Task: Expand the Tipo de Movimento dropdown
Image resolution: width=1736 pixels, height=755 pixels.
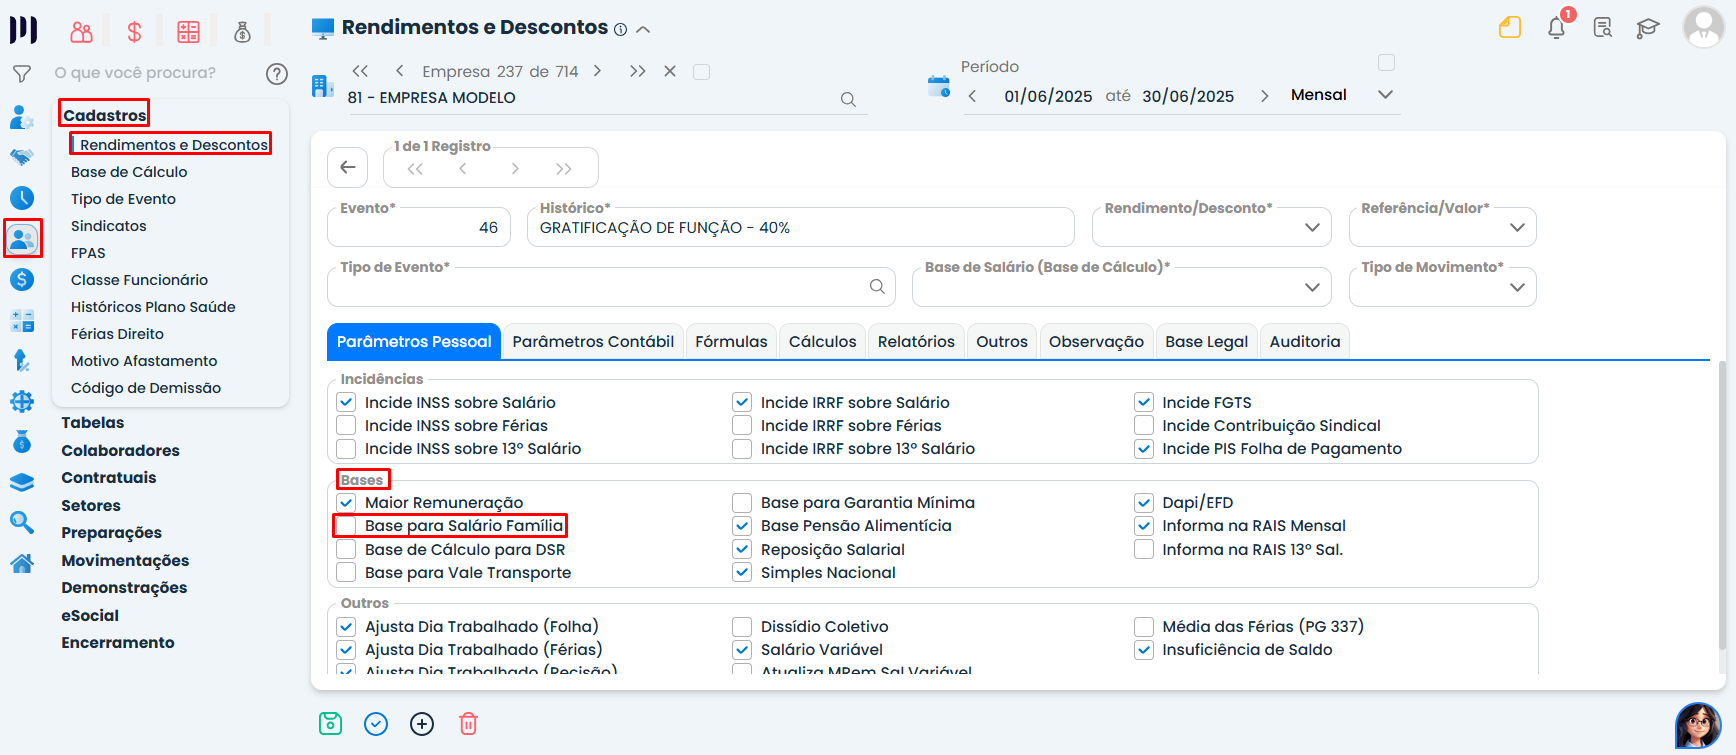Action: tap(1442, 288)
